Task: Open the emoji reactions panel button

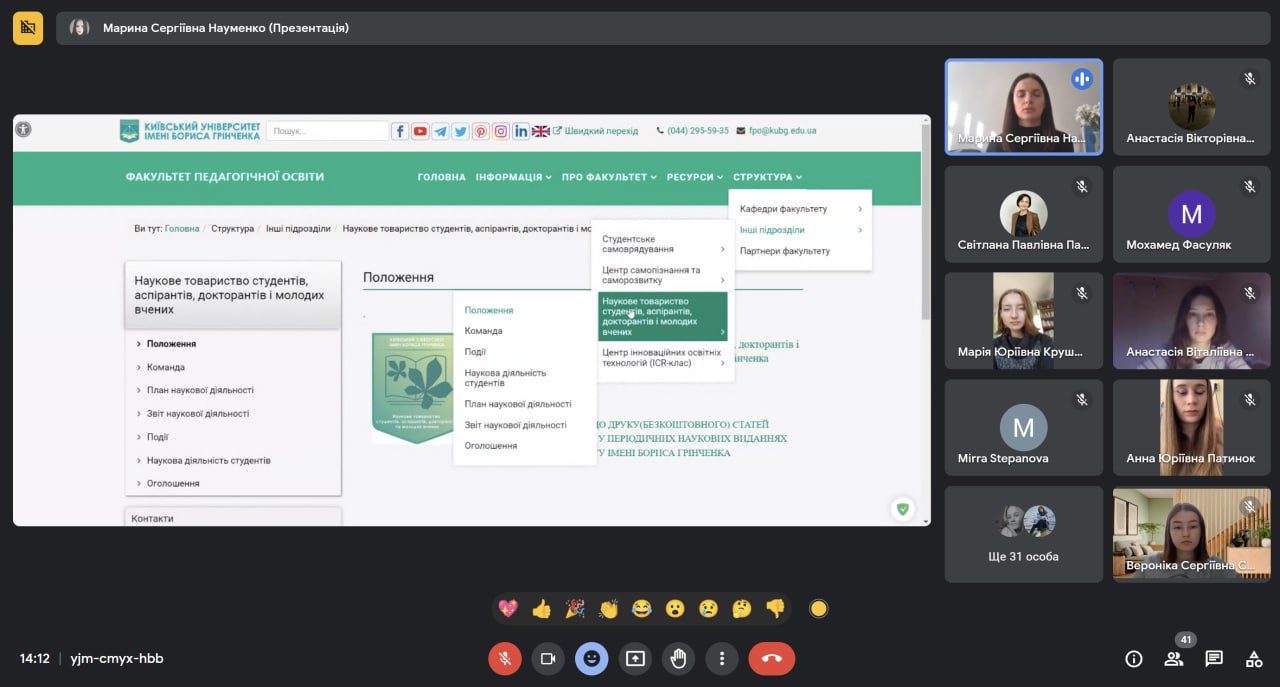Action: (x=591, y=658)
